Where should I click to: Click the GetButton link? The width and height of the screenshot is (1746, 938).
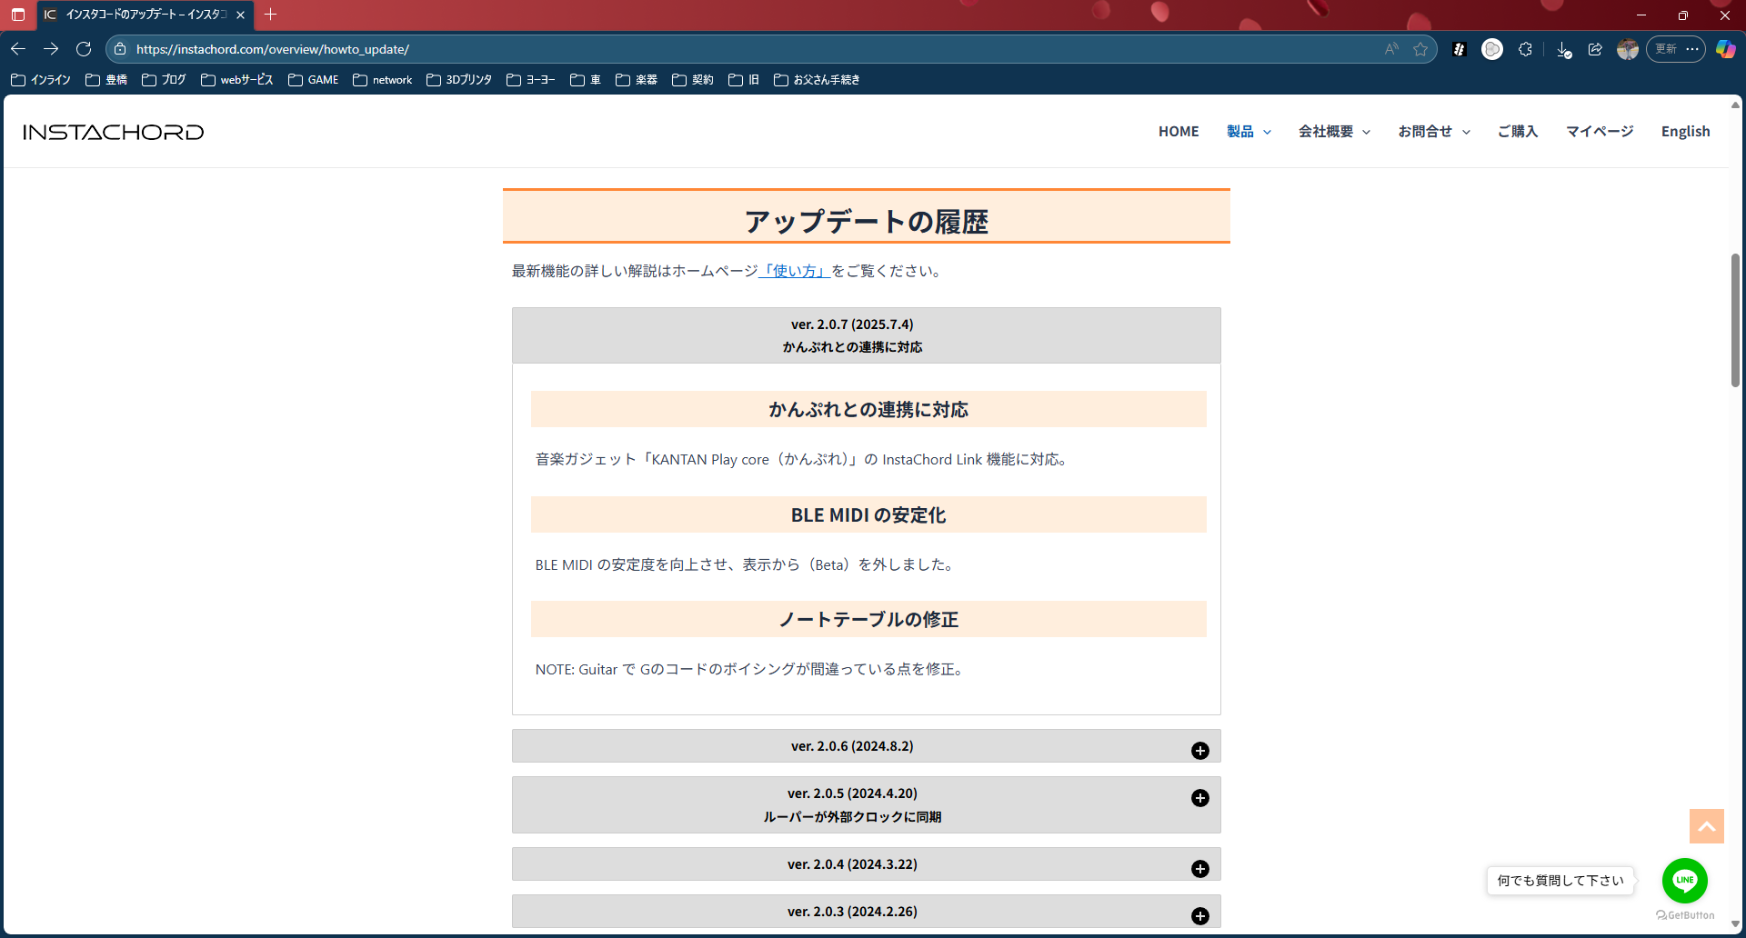tap(1685, 915)
